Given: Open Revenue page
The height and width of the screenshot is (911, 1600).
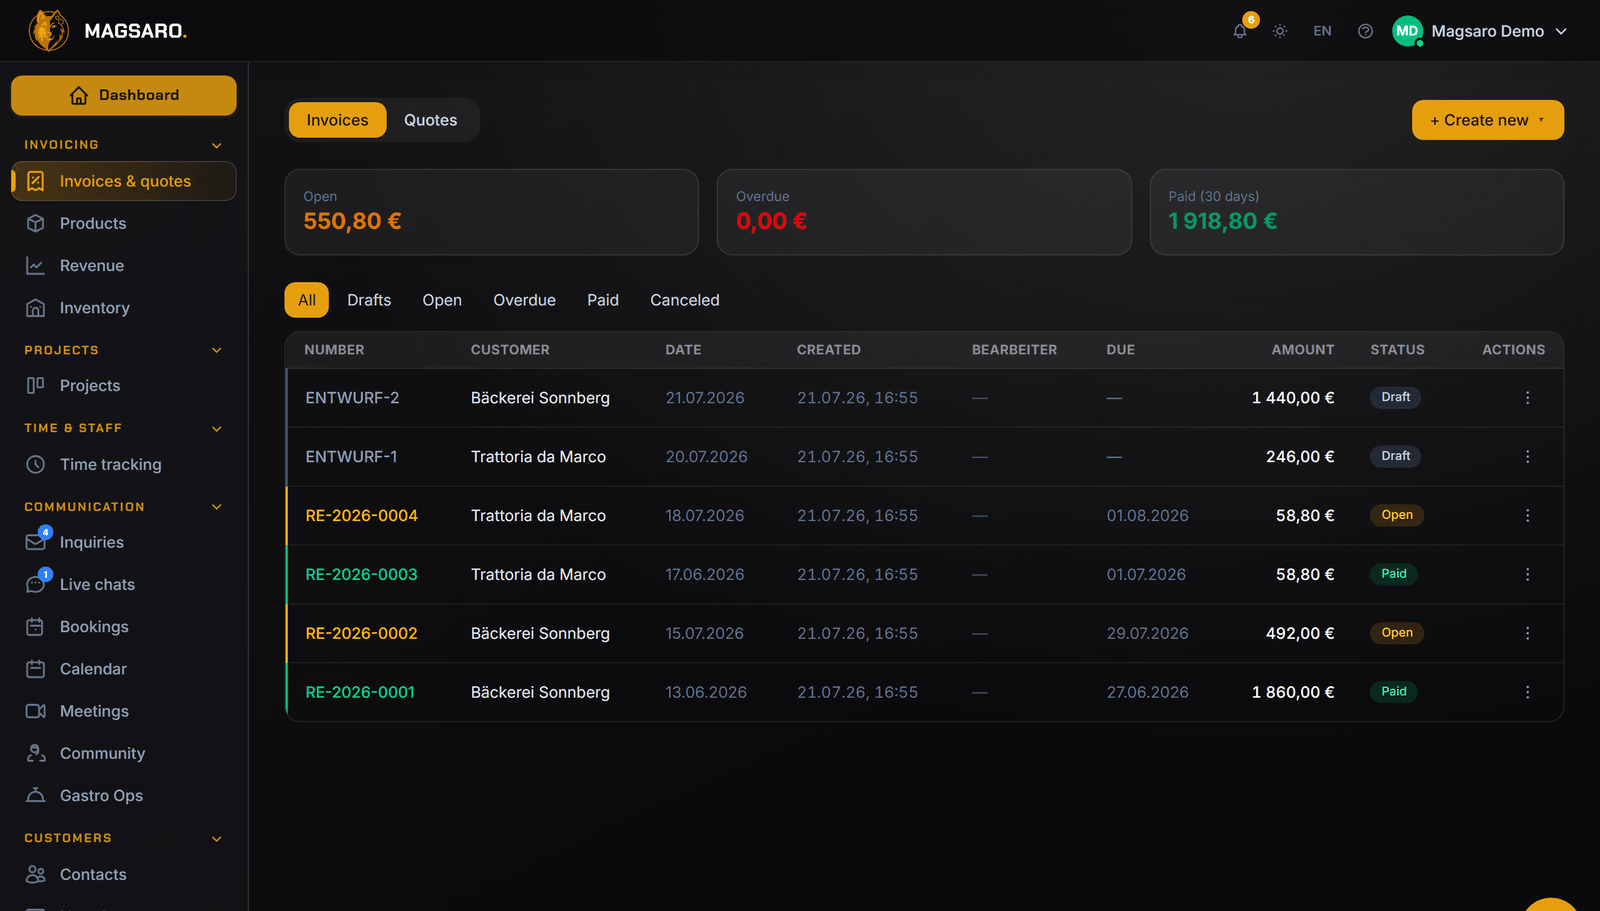Looking at the screenshot, I should pos(124,265).
